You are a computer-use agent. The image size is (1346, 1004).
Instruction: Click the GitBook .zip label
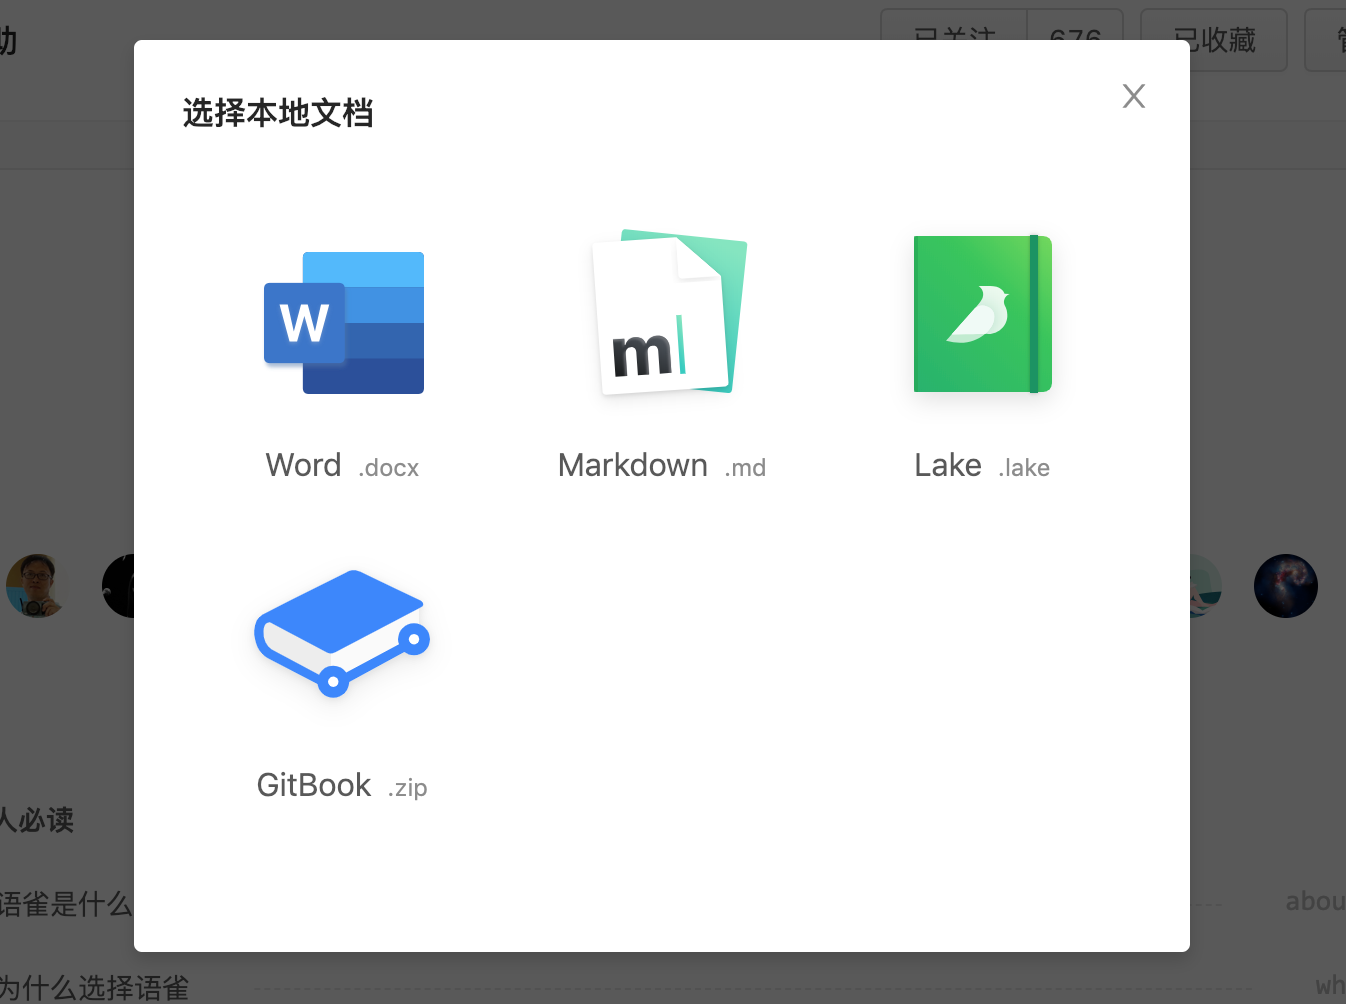point(342,786)
